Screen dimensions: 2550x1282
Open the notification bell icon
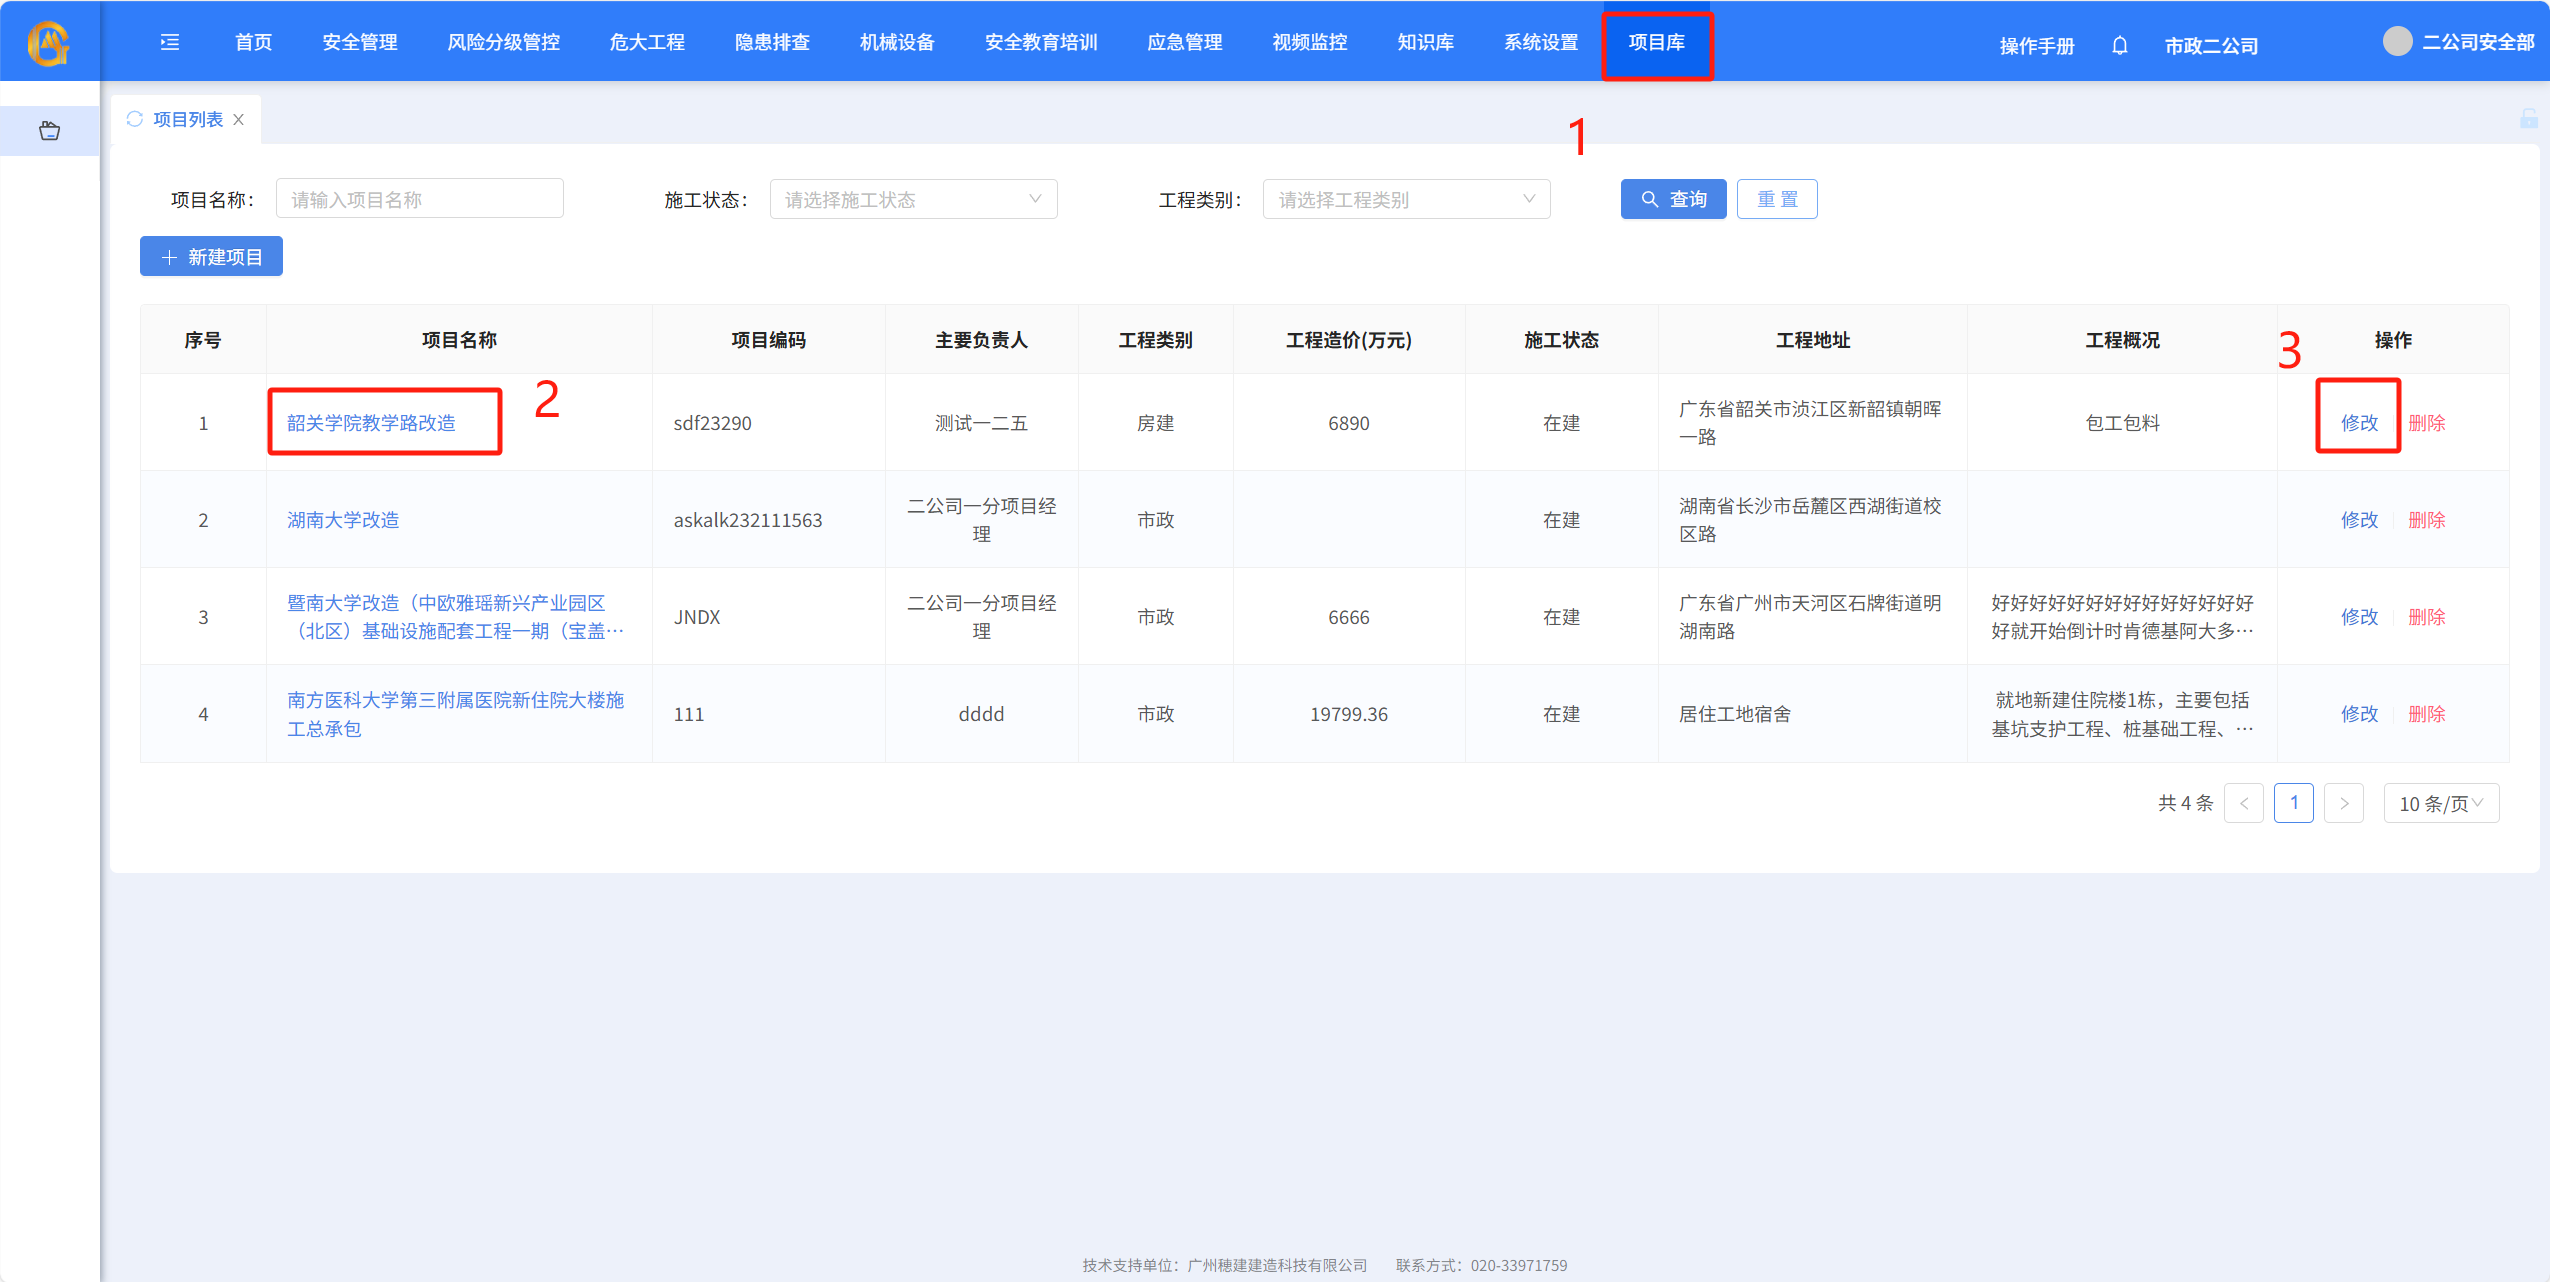[2119, 45]
